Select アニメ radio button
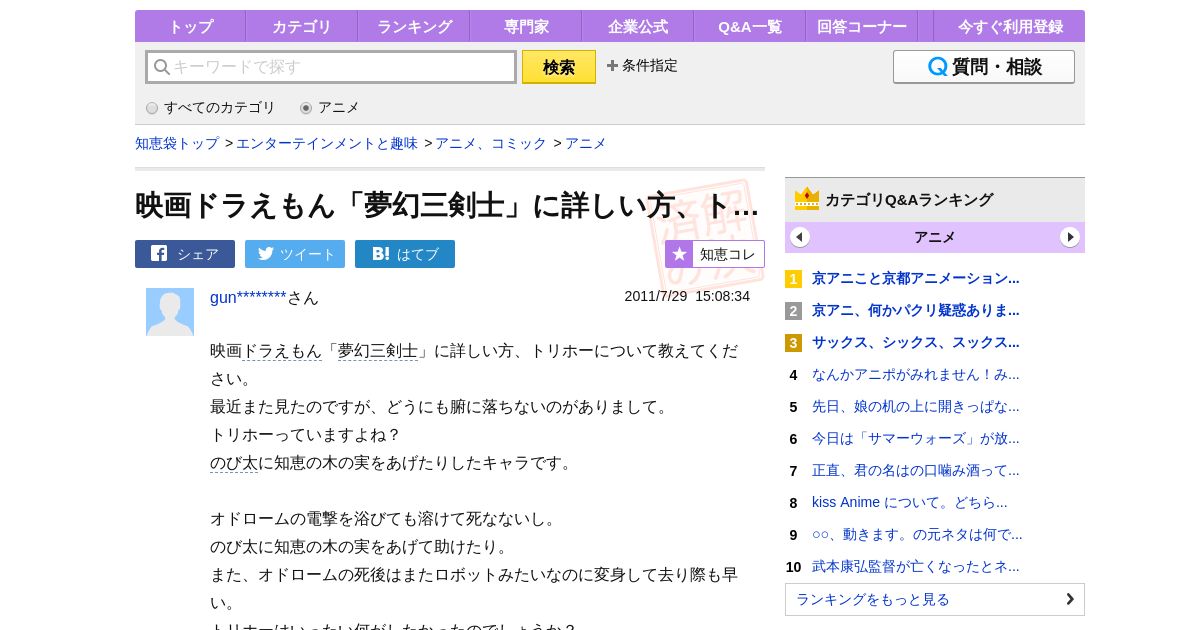 [x=306, y=108]
